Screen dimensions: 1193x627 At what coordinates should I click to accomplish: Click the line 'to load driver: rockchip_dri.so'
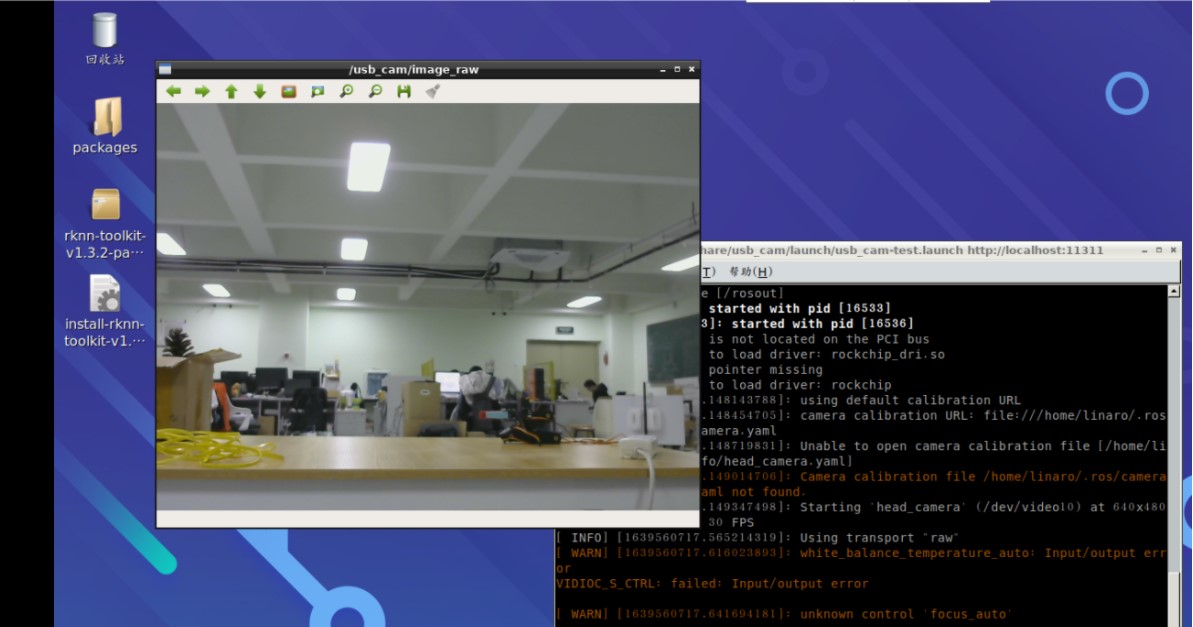[x=826, y=355]
